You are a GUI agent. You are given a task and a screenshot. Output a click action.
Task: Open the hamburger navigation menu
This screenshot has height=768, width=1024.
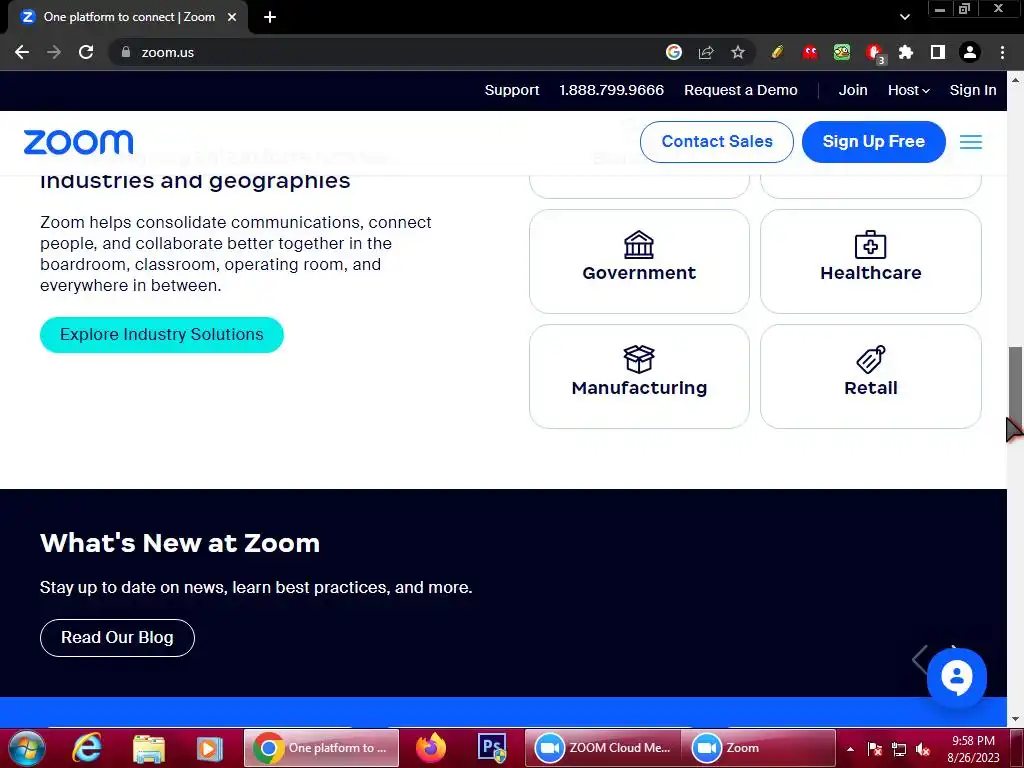970,142
